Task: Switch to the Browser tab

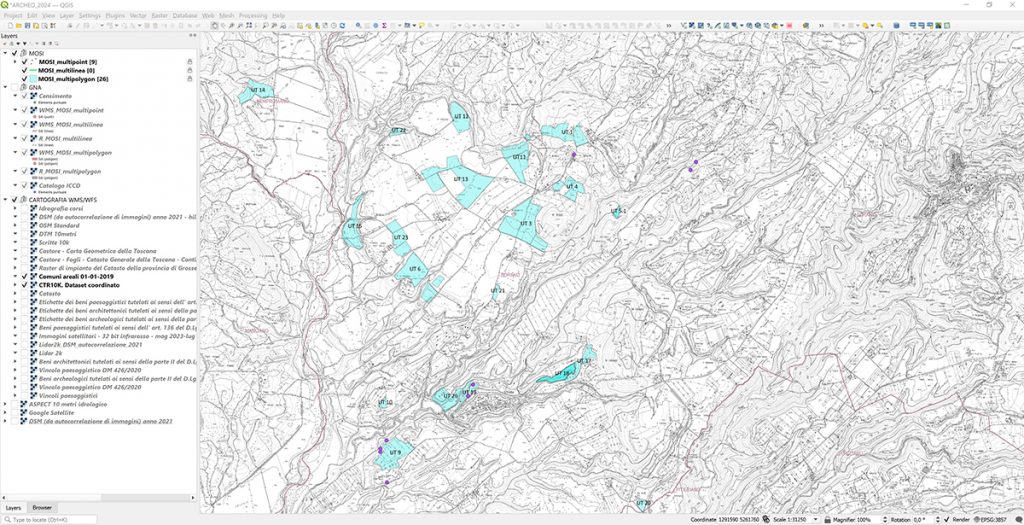Action: tap(41, 508)
